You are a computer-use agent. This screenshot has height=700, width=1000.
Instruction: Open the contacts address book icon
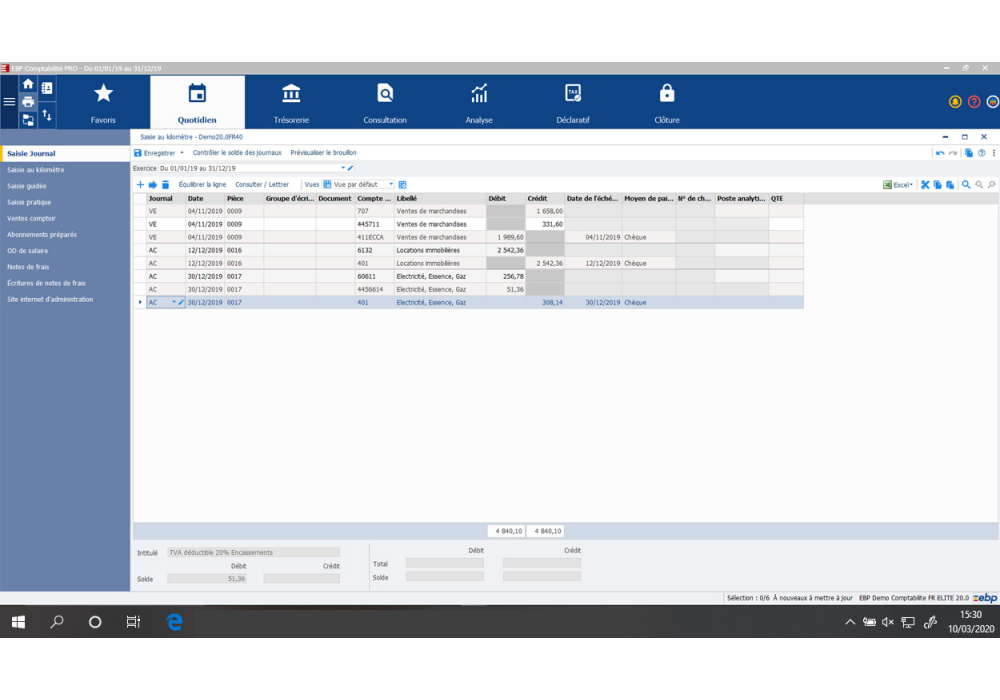coord(47,88)
